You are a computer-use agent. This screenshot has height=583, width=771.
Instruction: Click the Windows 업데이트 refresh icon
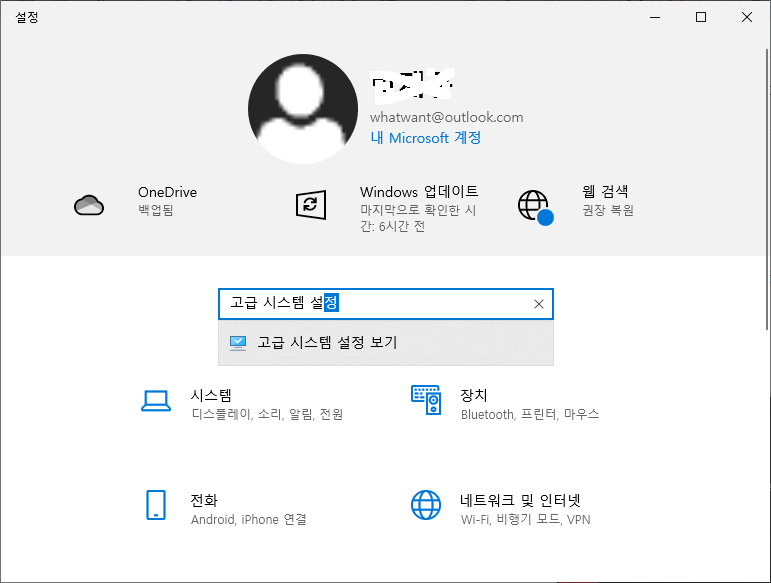[x=311, y=204]
